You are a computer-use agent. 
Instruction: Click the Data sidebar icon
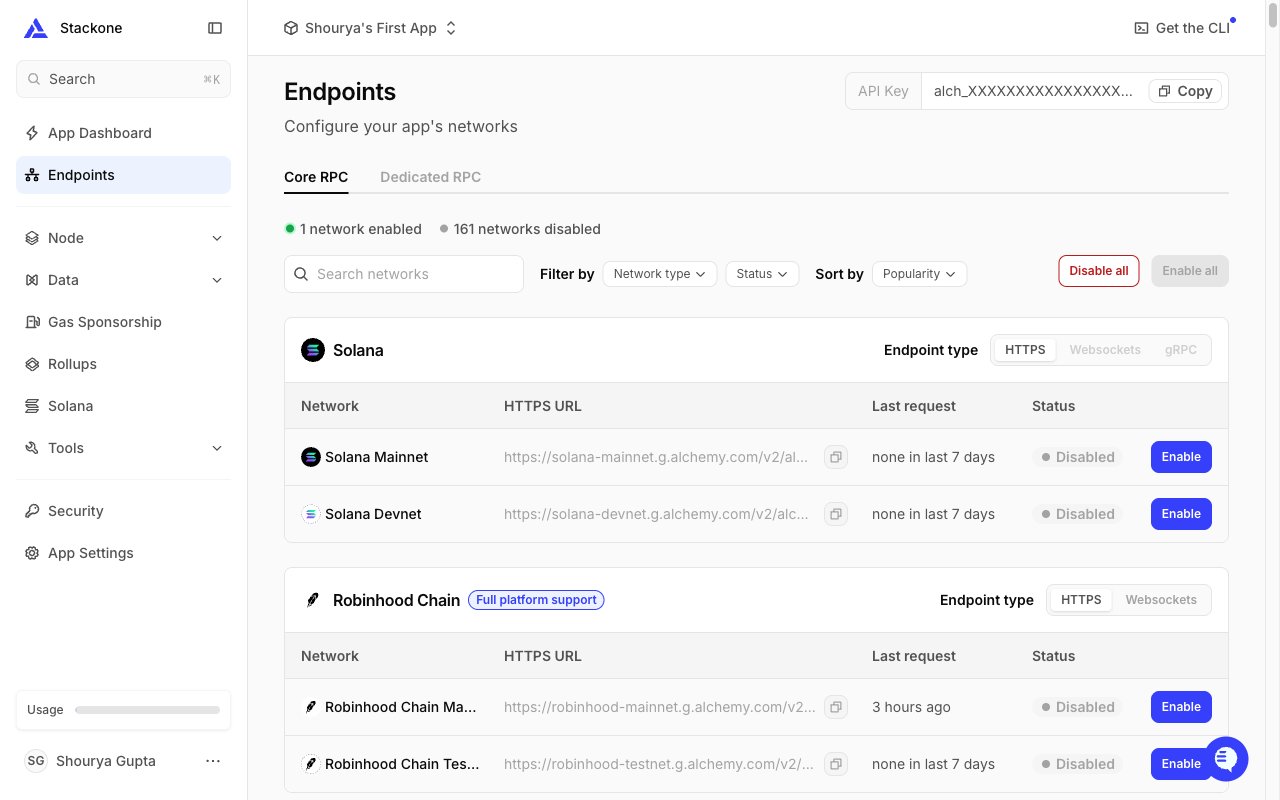[32, 280]
